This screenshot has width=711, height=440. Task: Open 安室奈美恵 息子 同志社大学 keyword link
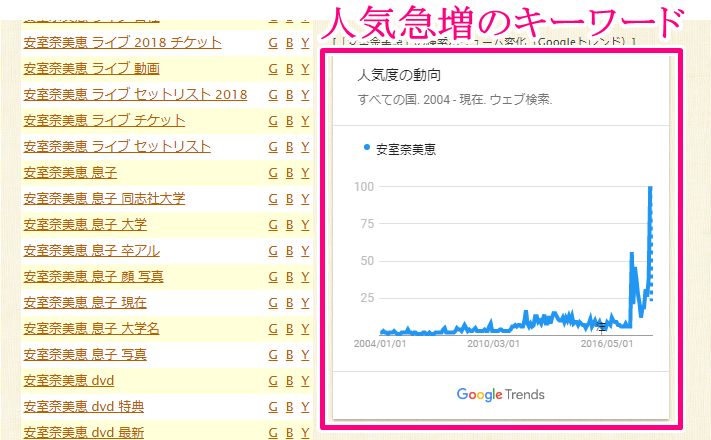pyautogui.click(x=104, y=198)
